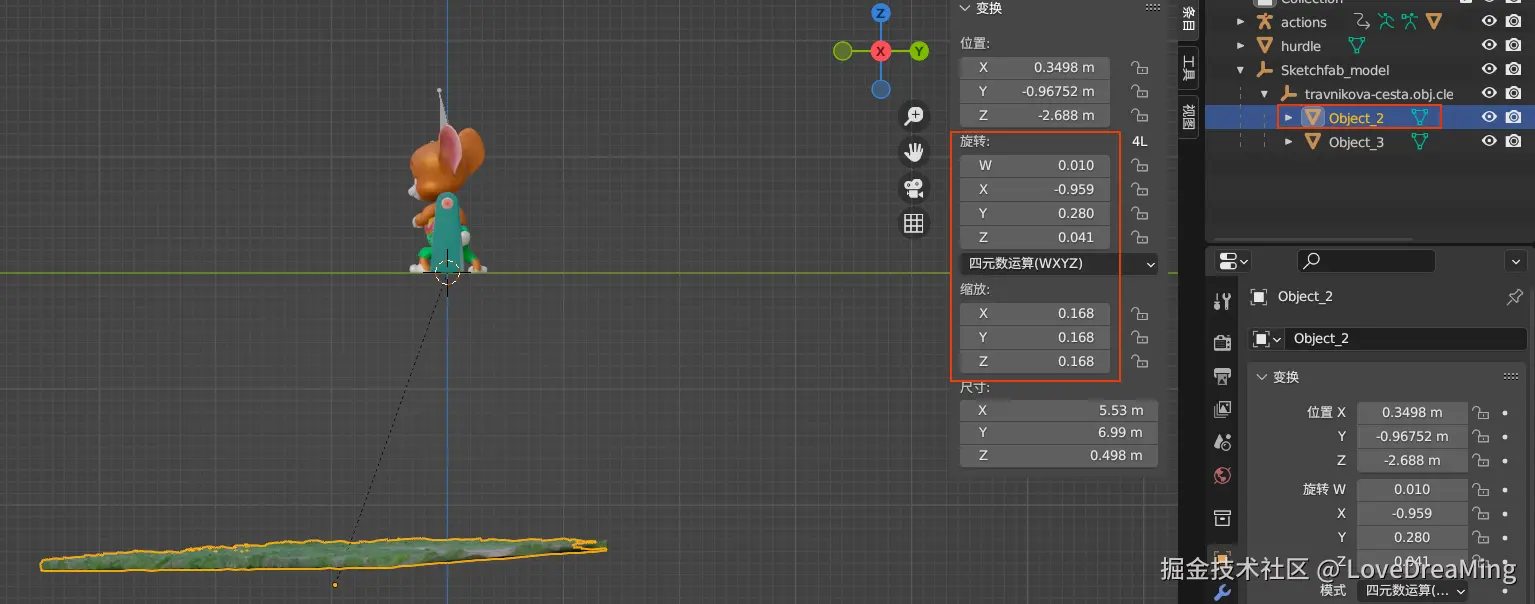This screenshot has height=604, width=1535.
Task: Open the Scene properties icon
Action: click(x=1222, y=442)
